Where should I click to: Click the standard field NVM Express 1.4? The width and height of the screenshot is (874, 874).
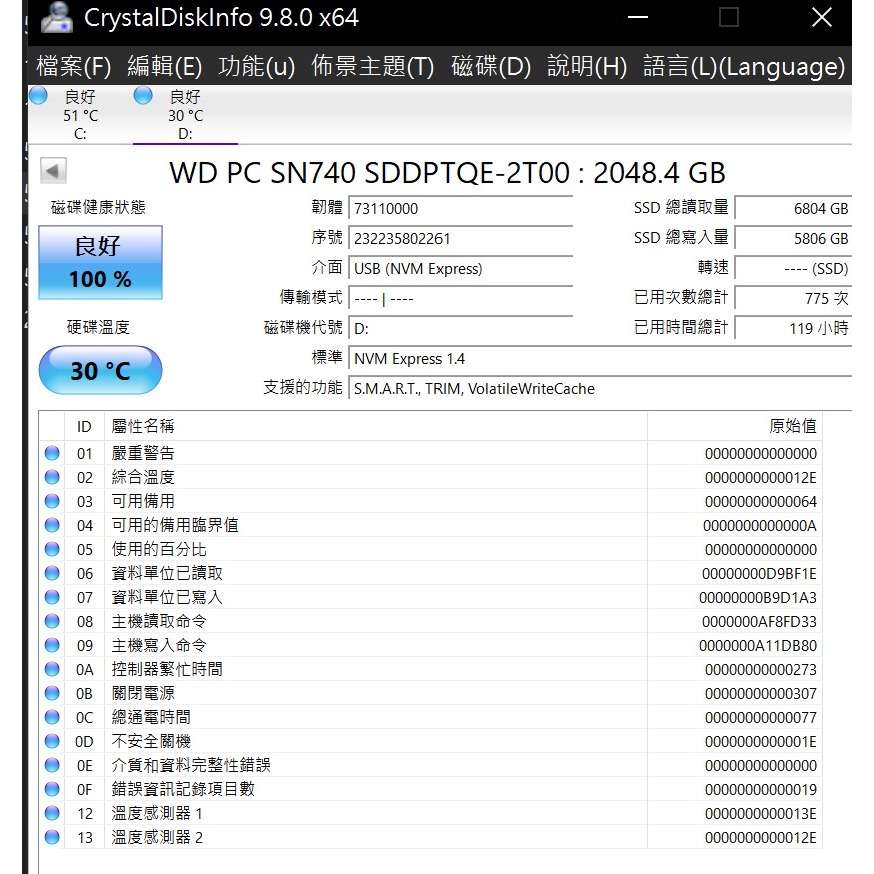pos(600,358)
